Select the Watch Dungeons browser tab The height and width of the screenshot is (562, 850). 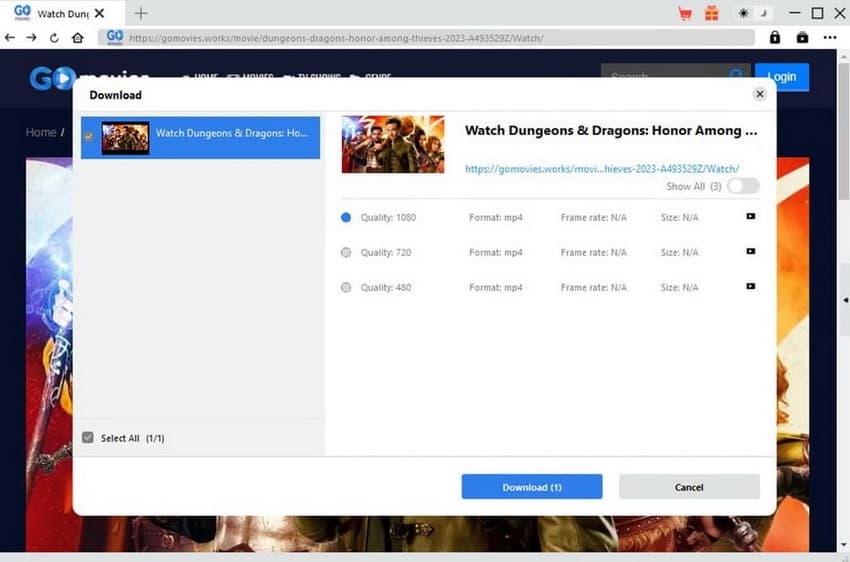[x=62, y=14]
